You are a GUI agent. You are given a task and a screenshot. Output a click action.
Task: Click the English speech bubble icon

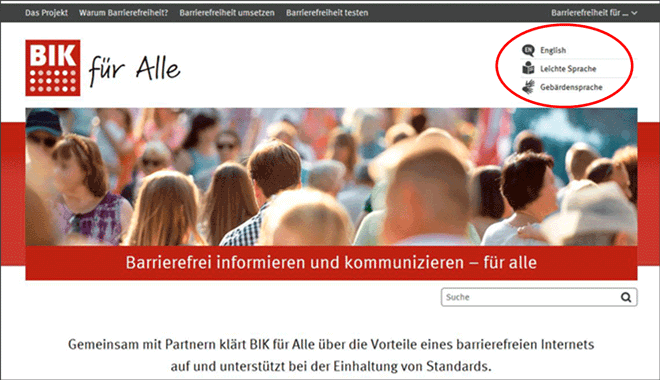point(528,50)
